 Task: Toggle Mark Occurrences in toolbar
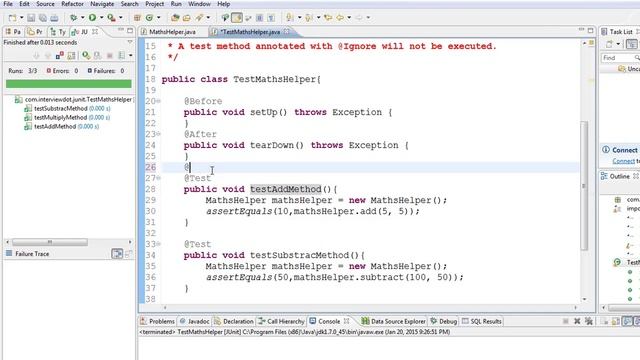(x=237, y=18)
